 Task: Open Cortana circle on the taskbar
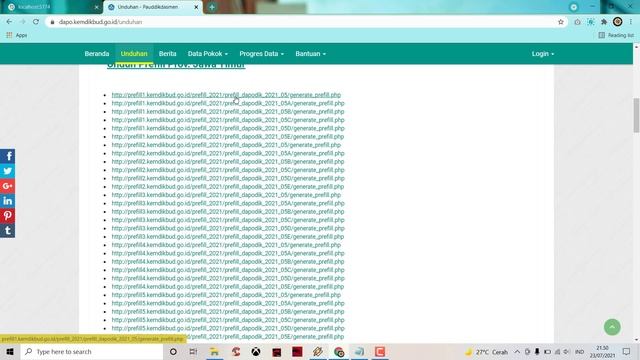pos(173,351)
